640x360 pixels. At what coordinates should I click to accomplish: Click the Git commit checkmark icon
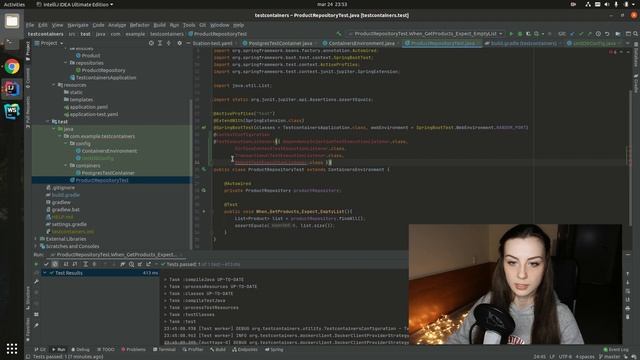[x=581, y=34]
